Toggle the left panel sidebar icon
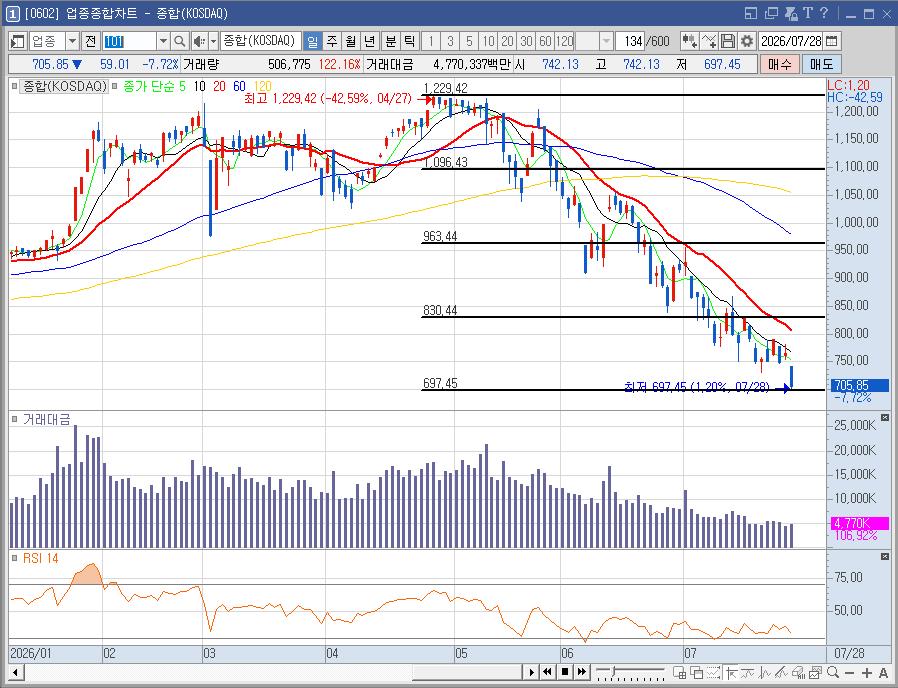Screen dimensions: 898x688 [17, 41]
